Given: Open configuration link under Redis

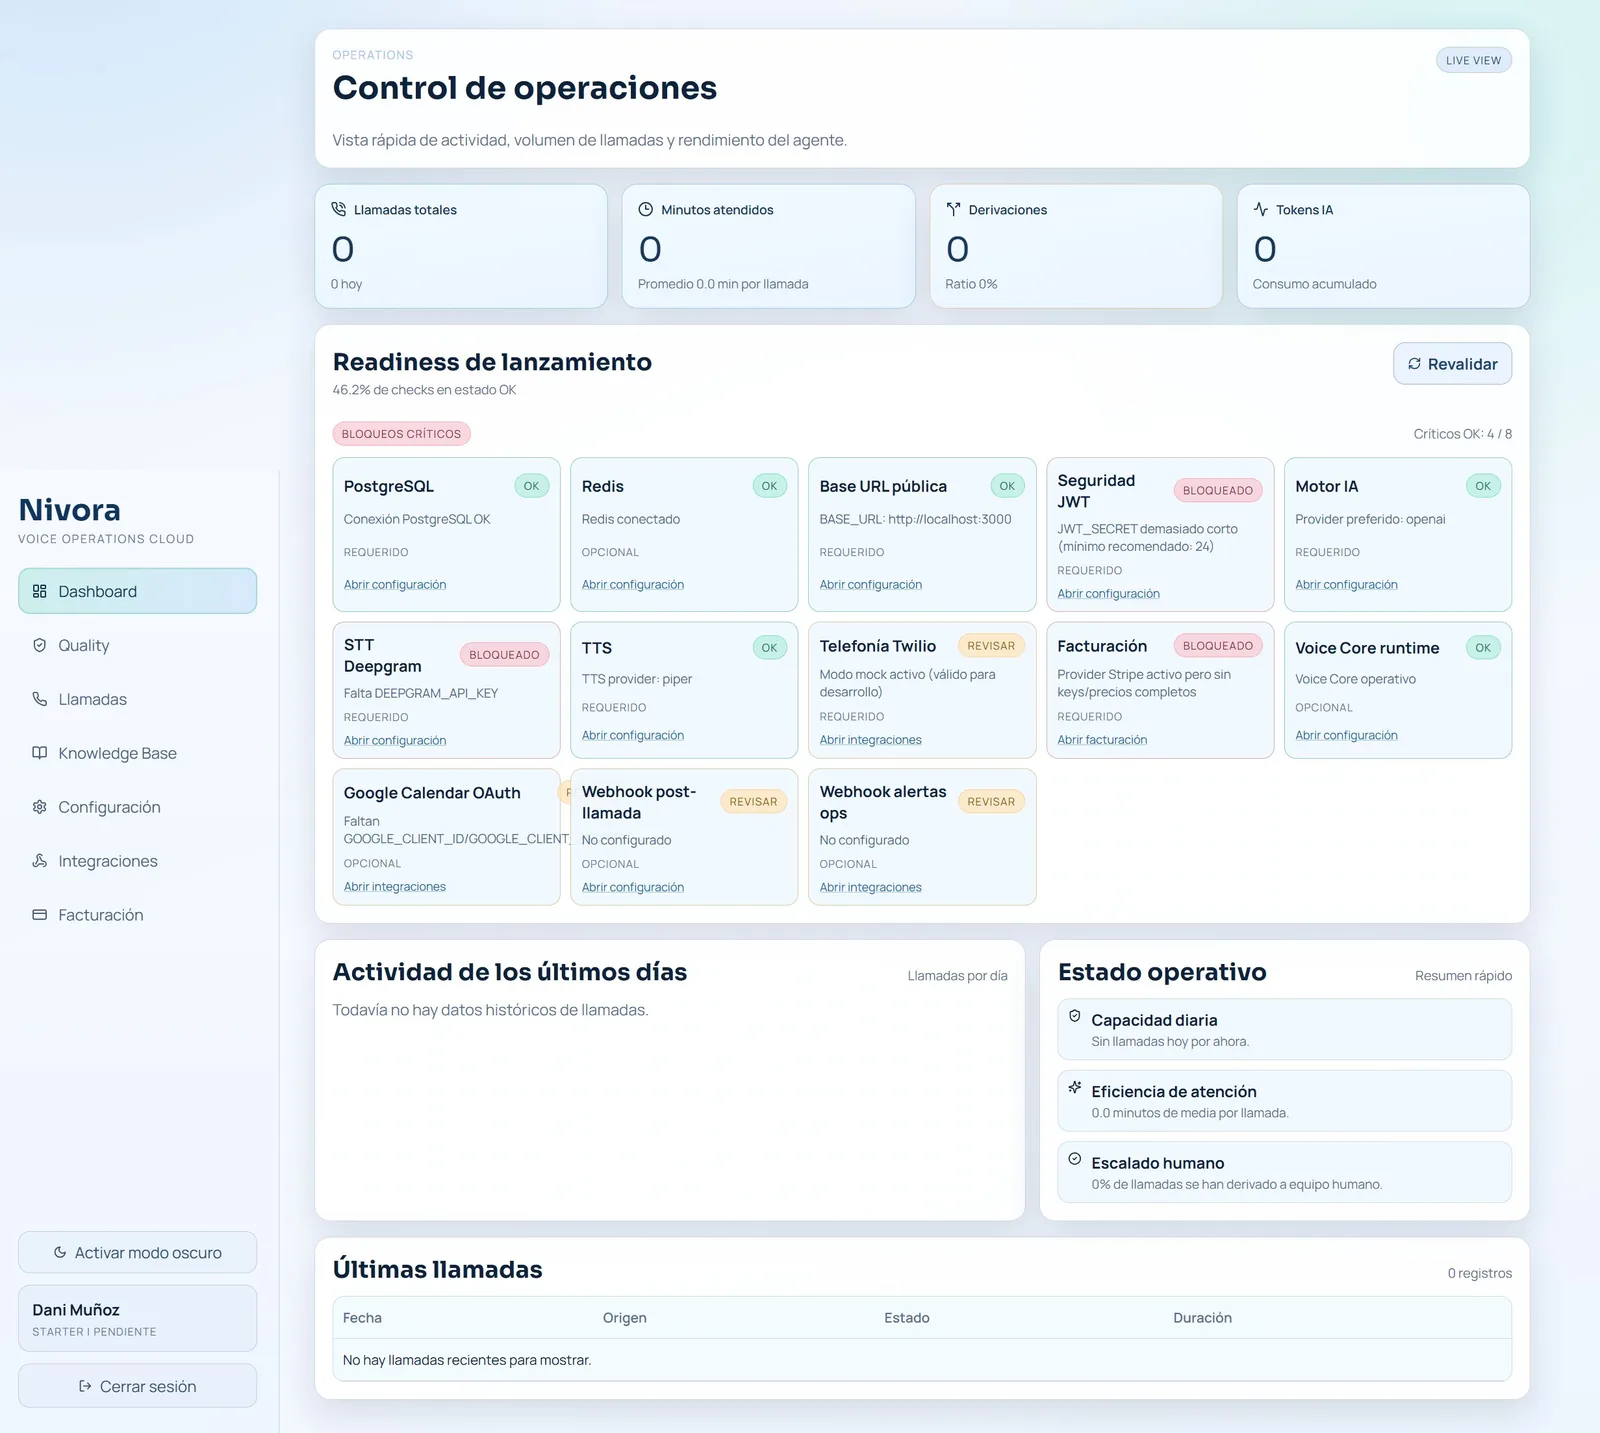Looking at the screenshot, I should 633,584.
